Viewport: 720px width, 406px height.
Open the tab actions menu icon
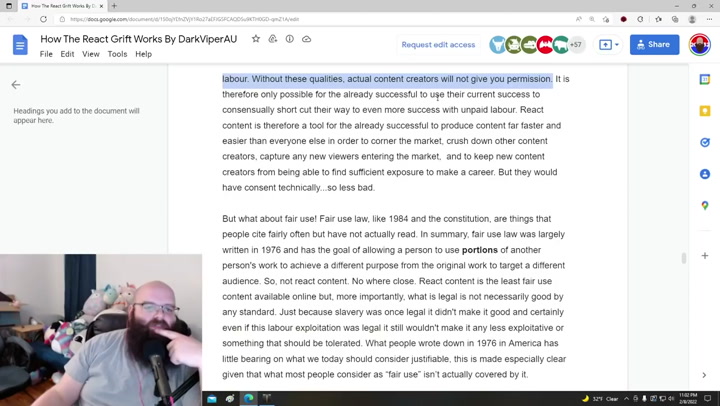pyautogui.click(x=9, y=6)
